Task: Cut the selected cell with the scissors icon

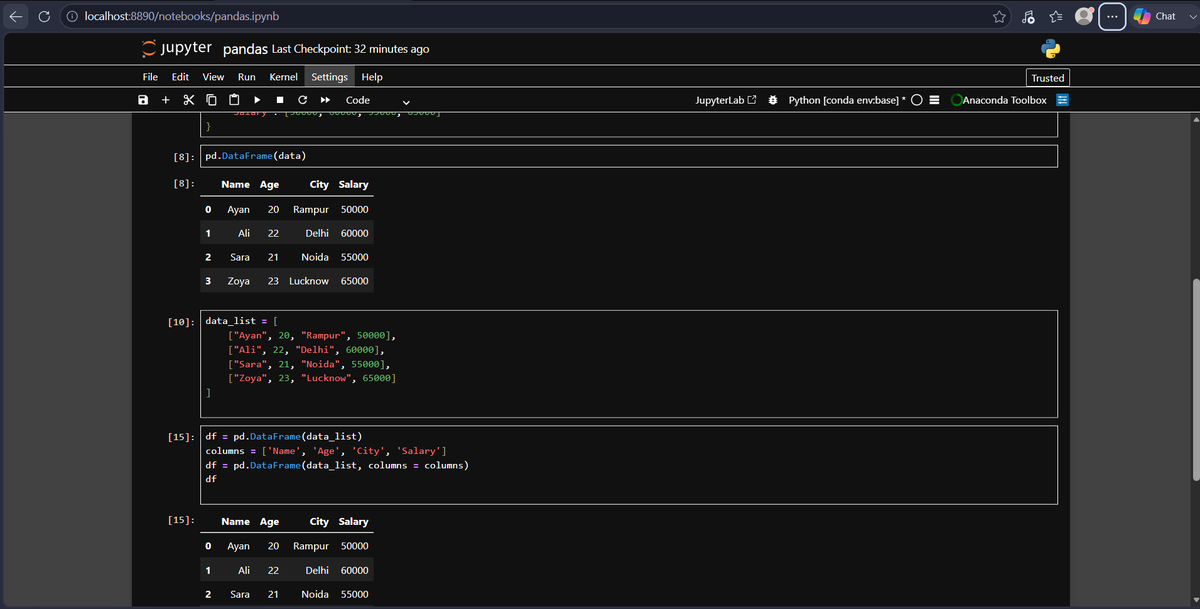Action: [188, 100]
